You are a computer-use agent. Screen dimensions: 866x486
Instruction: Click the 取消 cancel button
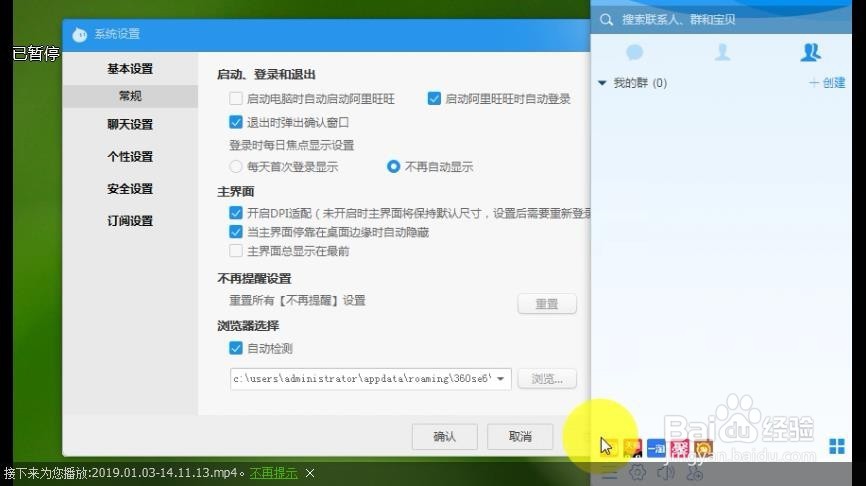(x=520, y=436)
